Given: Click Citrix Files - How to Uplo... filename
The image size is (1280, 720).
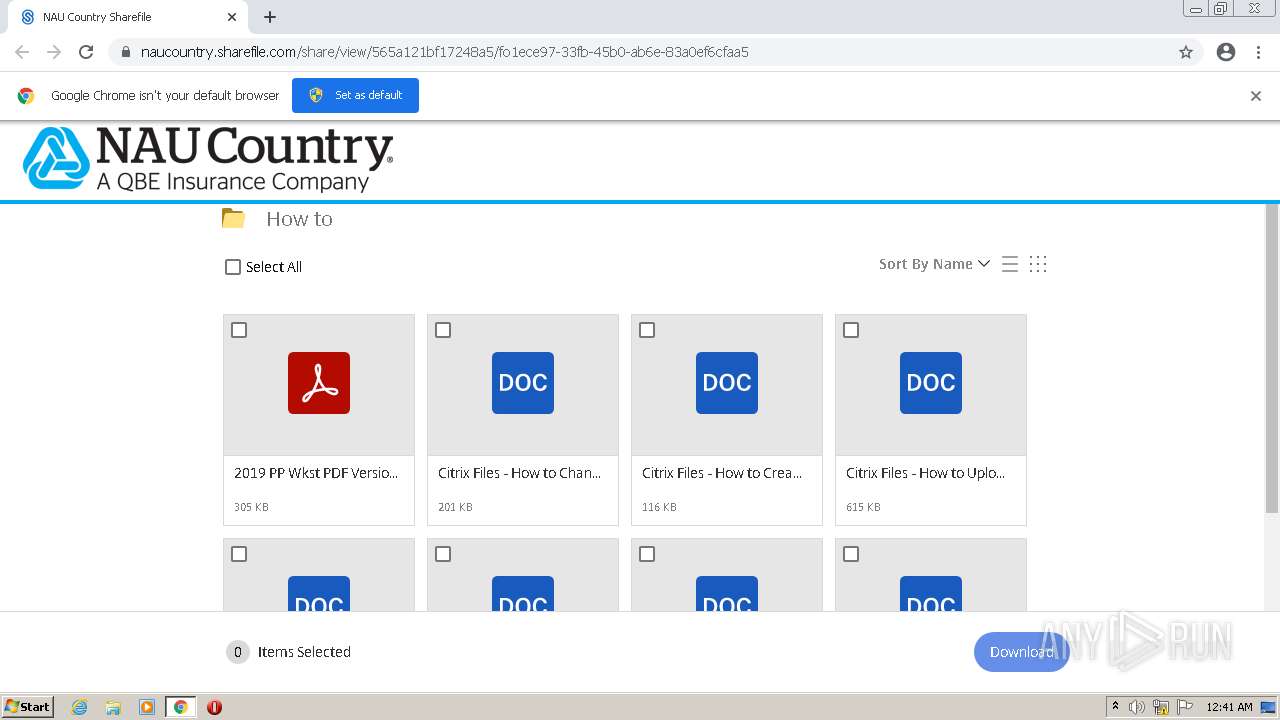Looking at the screenshot, I should click(x=926, y=473).
